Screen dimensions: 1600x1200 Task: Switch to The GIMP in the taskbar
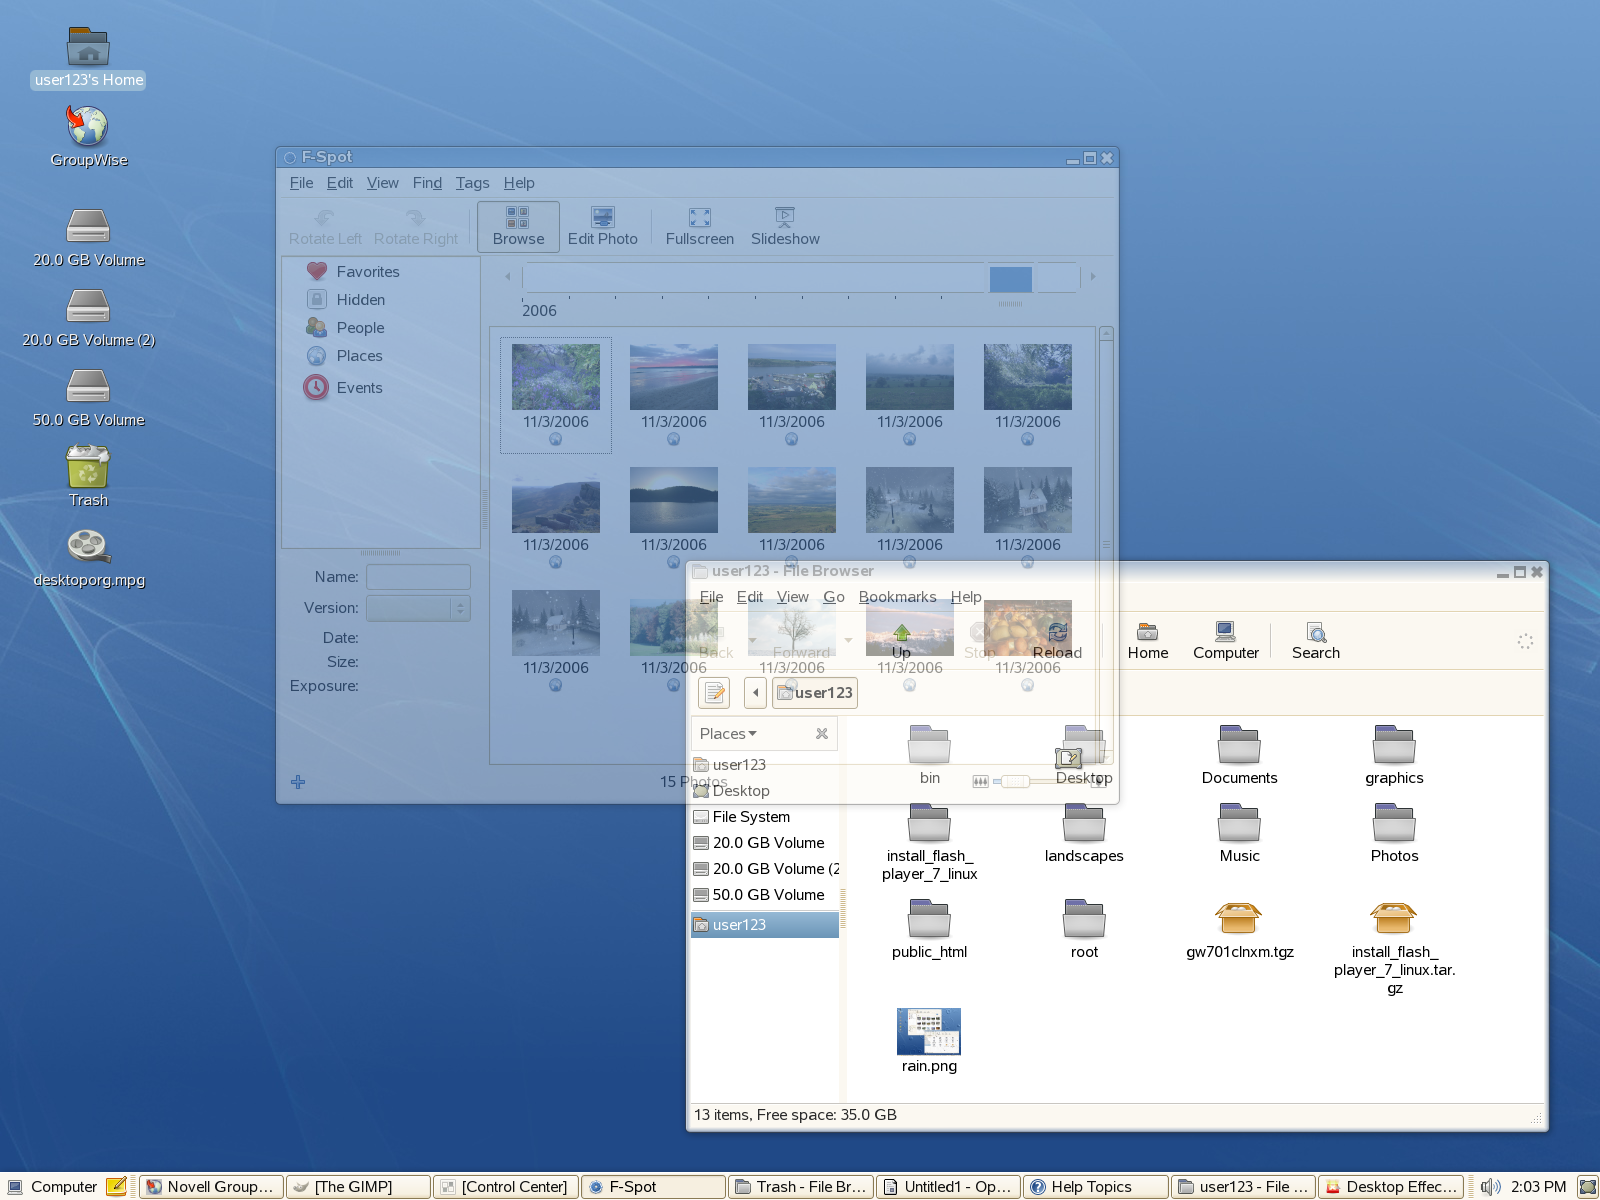click(x=358, y=1187)
